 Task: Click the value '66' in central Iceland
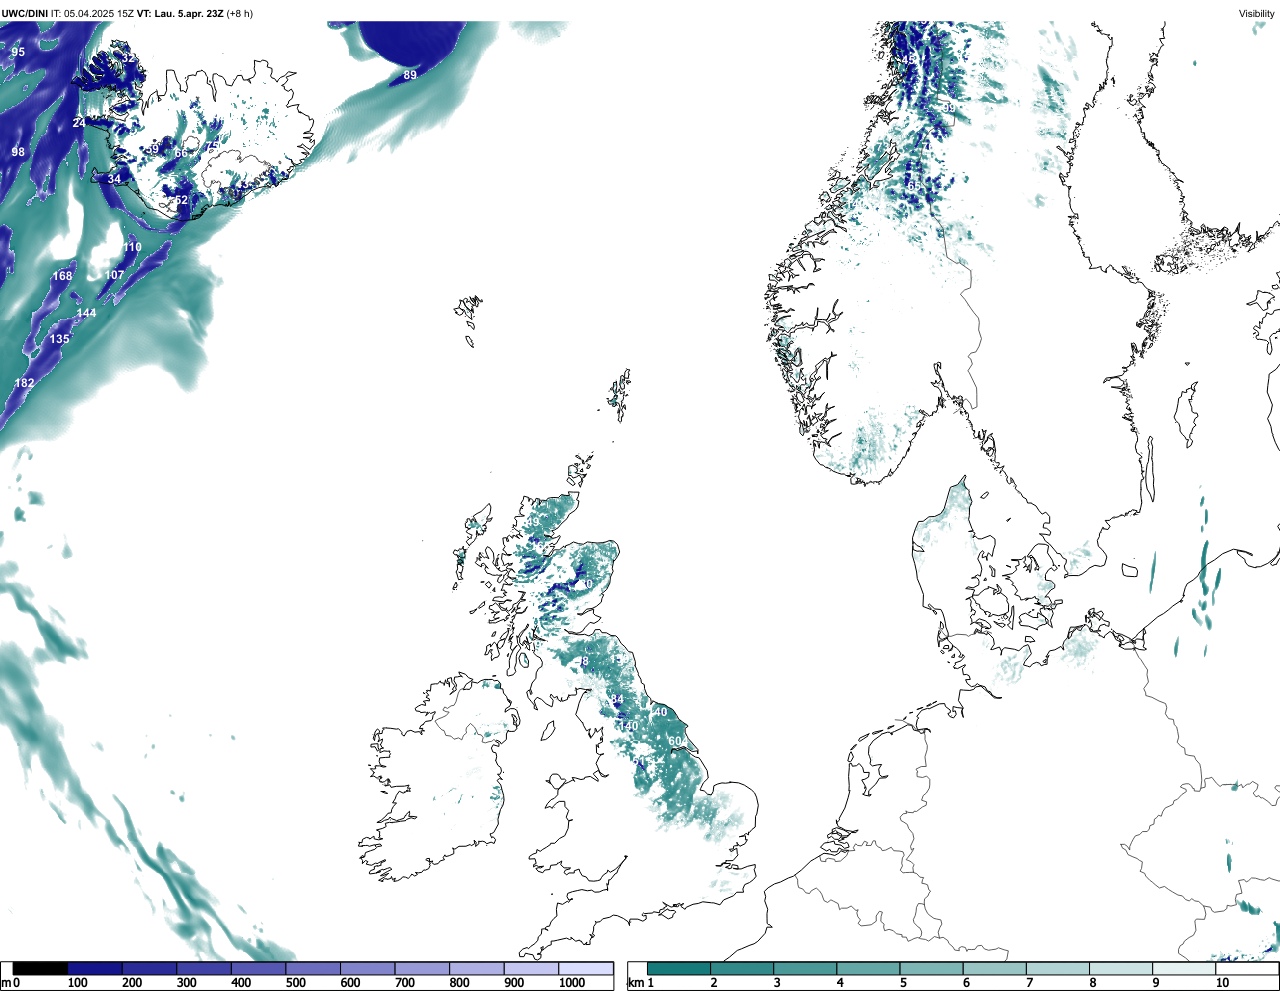pyautogui.click(x=181, y=153)
